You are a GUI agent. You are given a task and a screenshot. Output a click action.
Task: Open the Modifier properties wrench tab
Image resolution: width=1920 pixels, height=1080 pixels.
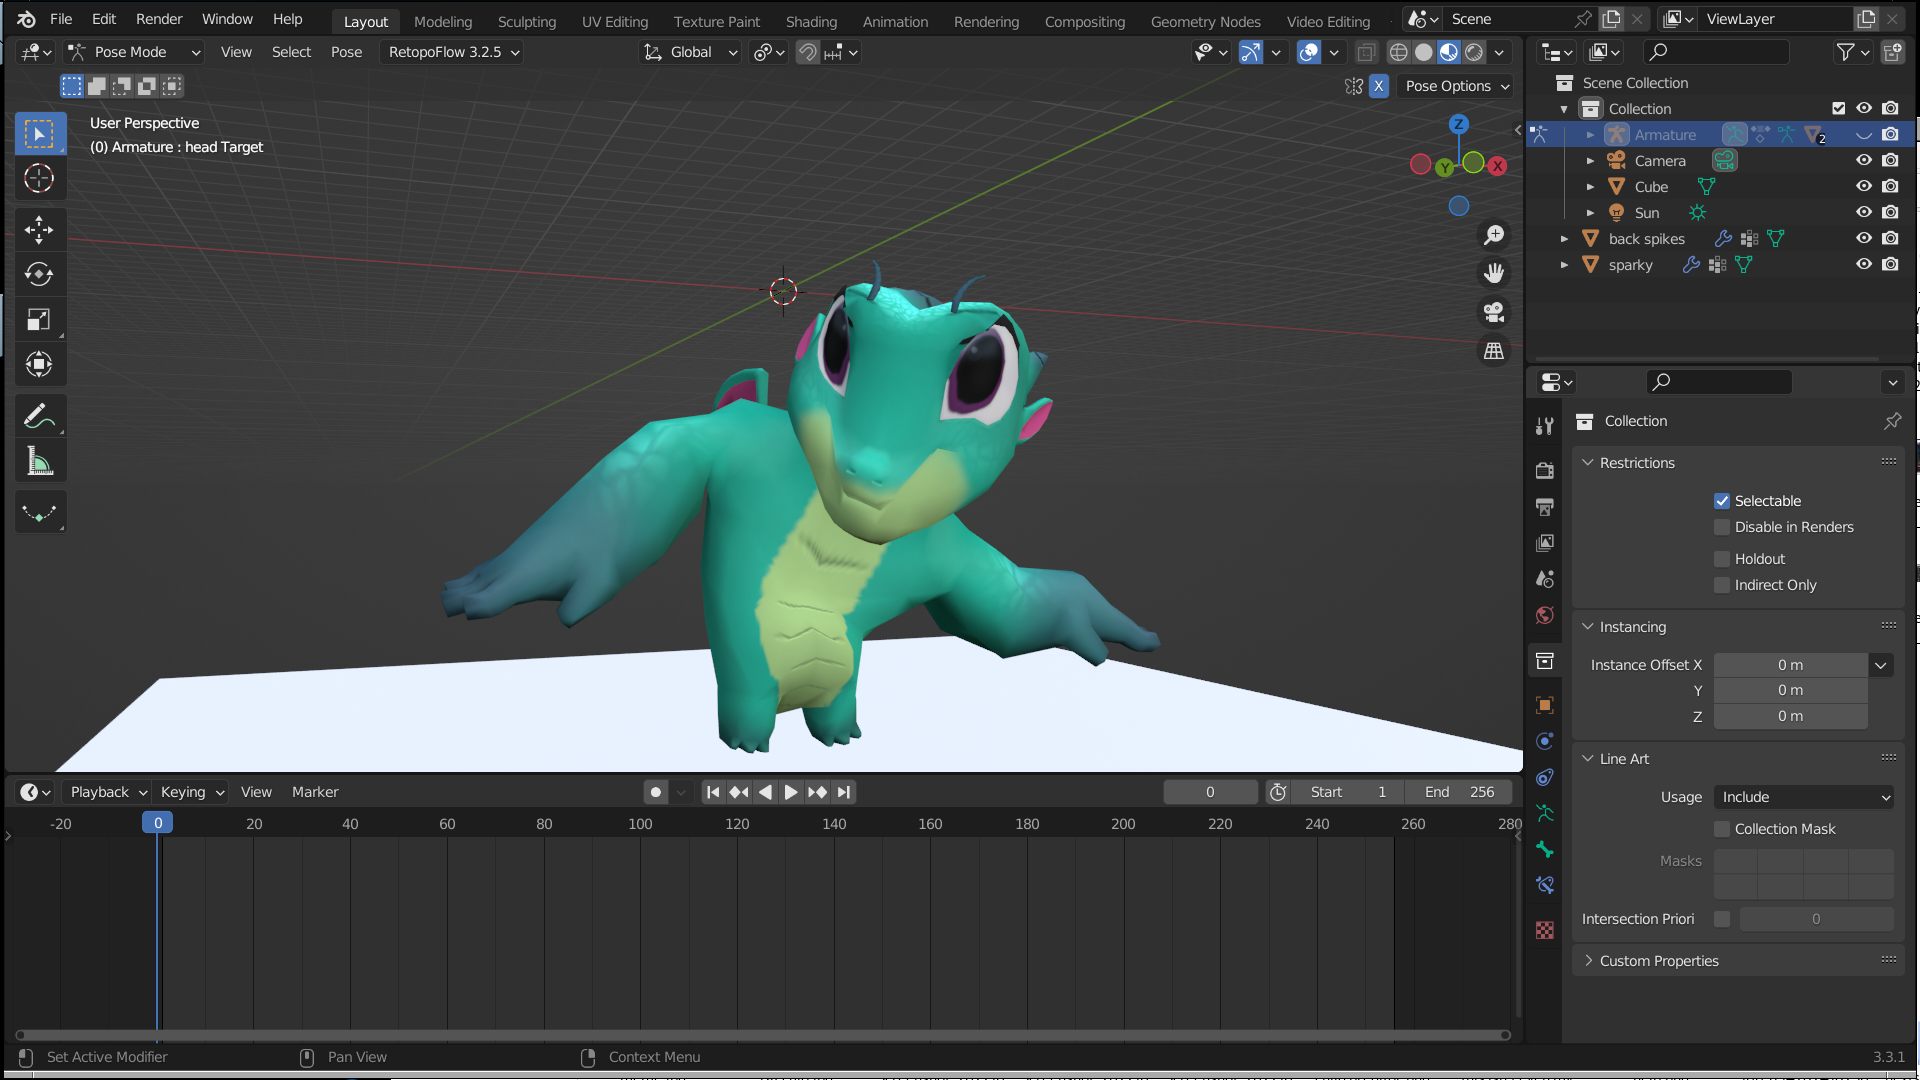point(1544,426)
